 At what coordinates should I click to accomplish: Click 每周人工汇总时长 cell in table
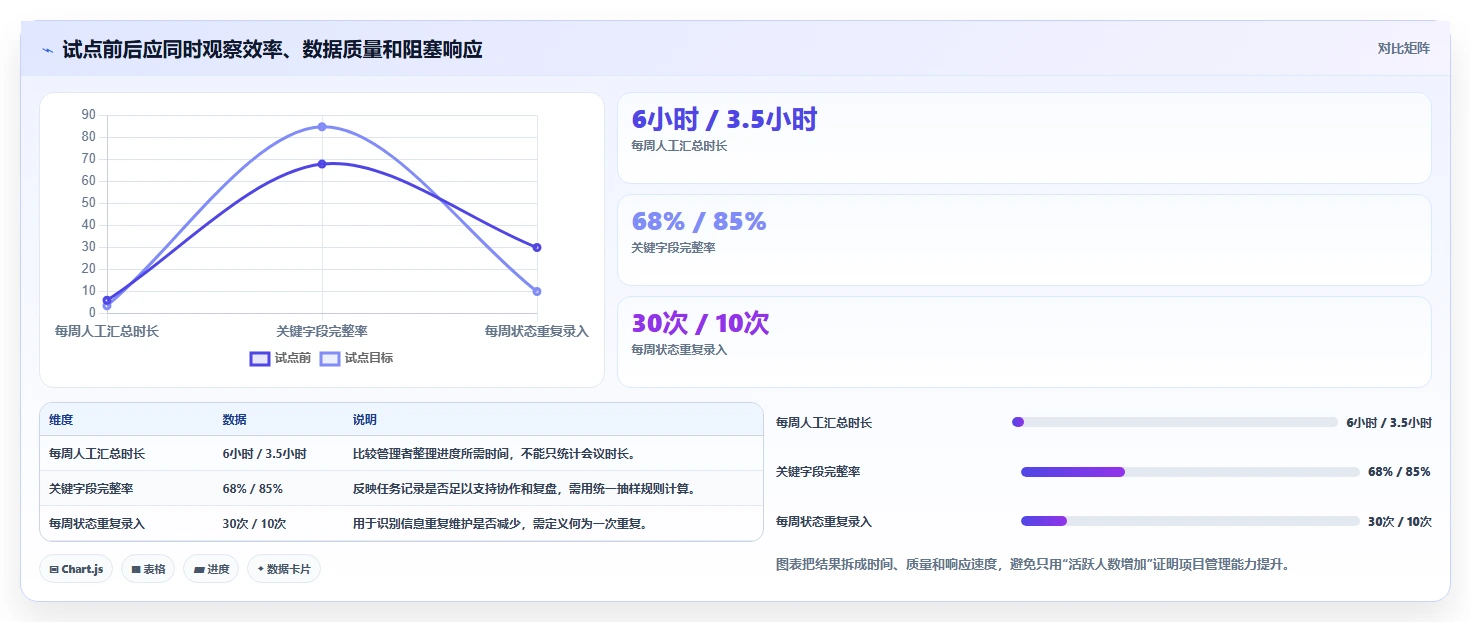pos(97,454)
